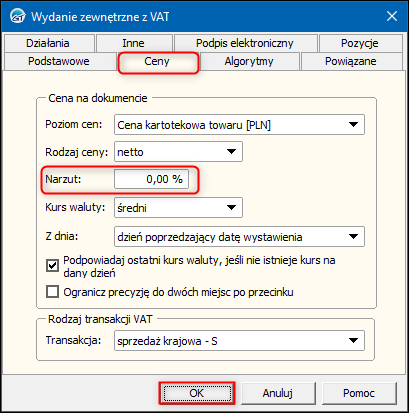Close the Wydanie zewnętrzne z VAT dialog

pyautogui.click(x=392, y=16)
